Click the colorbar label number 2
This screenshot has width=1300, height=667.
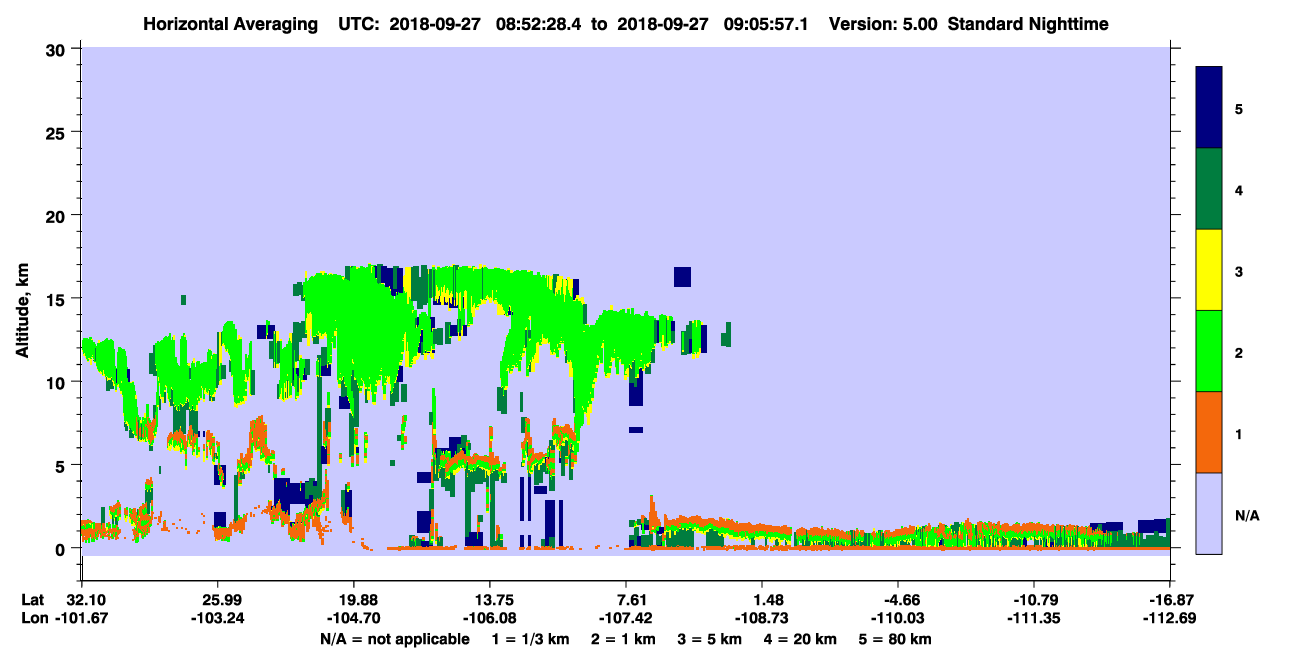coord(1239,351)
